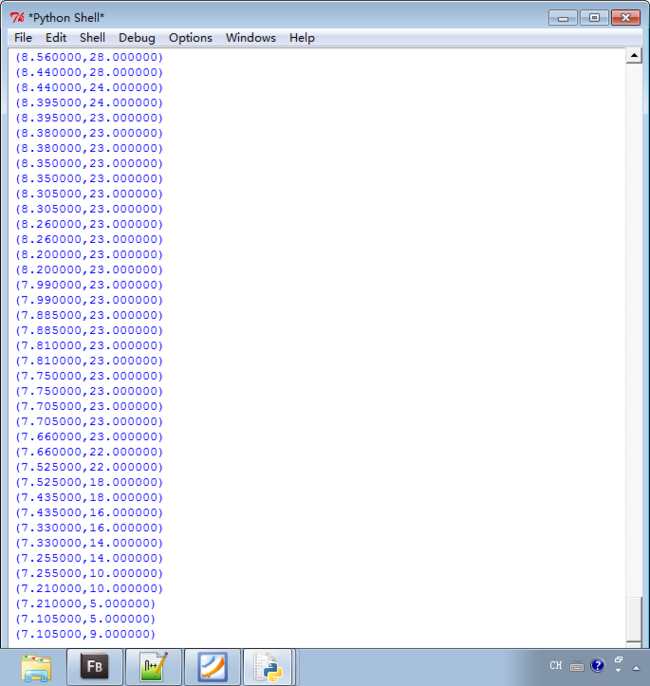Open the Windows menu

[x=251, y=38]
